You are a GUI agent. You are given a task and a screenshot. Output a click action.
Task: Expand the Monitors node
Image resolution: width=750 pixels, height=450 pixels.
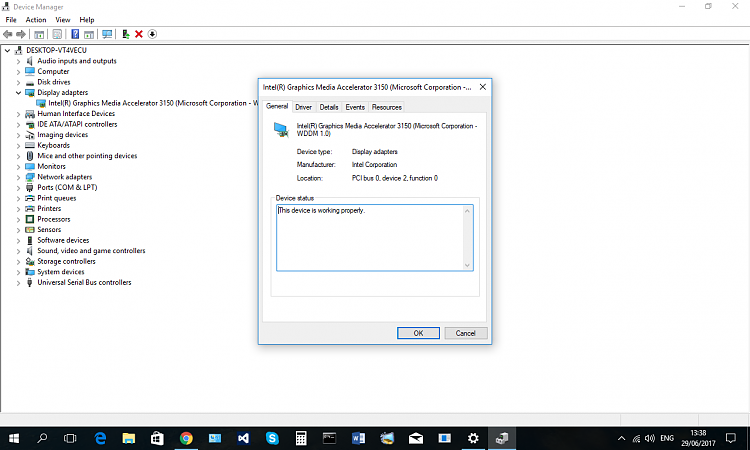pyautogui.click(x=18, y=166)
